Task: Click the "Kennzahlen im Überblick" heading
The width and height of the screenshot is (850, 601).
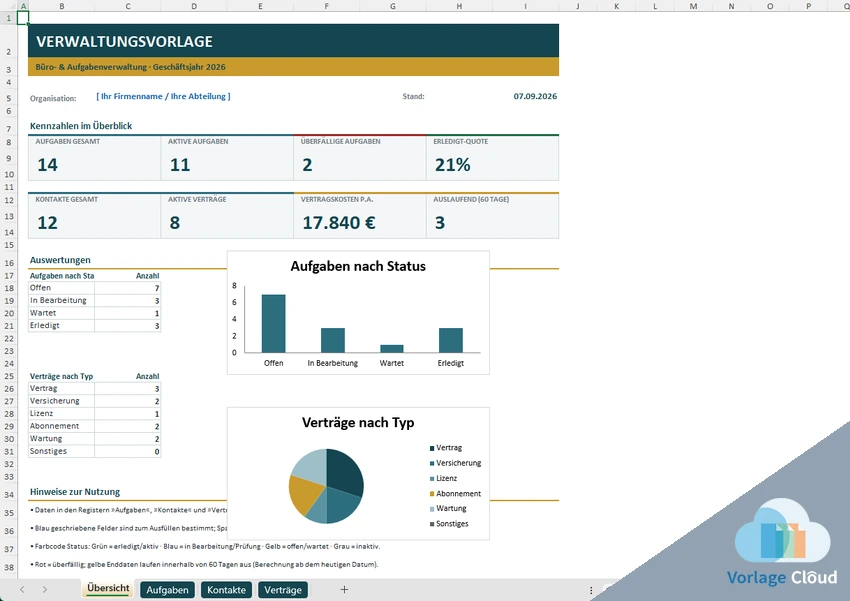Action: [x=81, y=126]
